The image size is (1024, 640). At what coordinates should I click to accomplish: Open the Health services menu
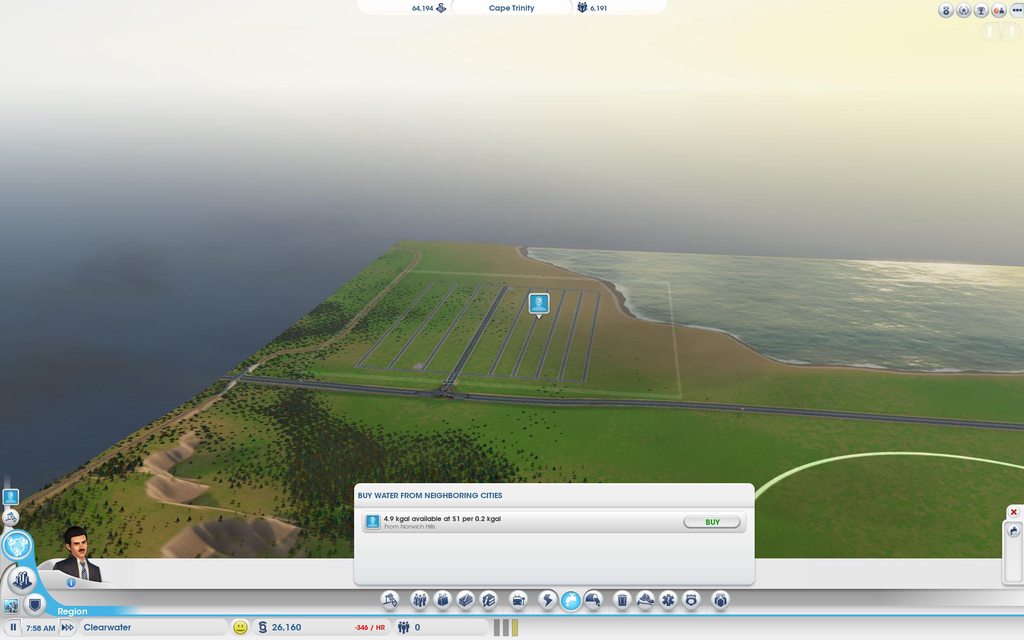point(667,600)
